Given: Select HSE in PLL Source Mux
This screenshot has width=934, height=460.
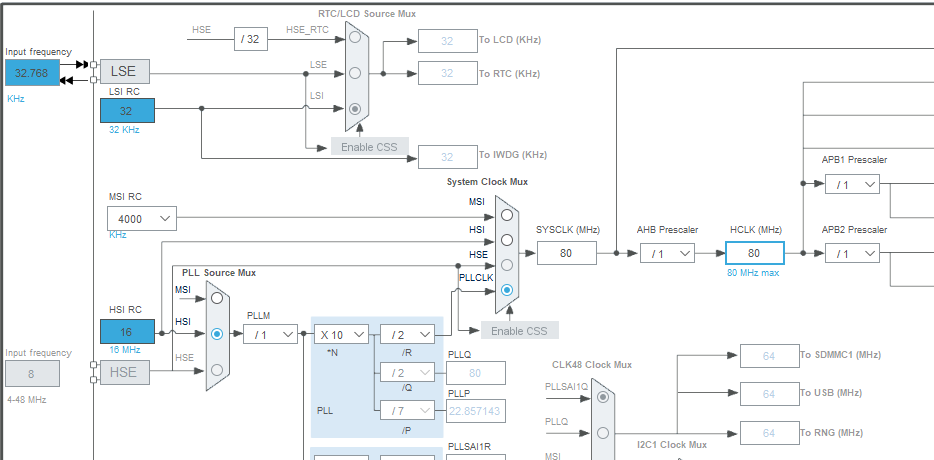Looking at the screenshot, I should tap(217, 370).
